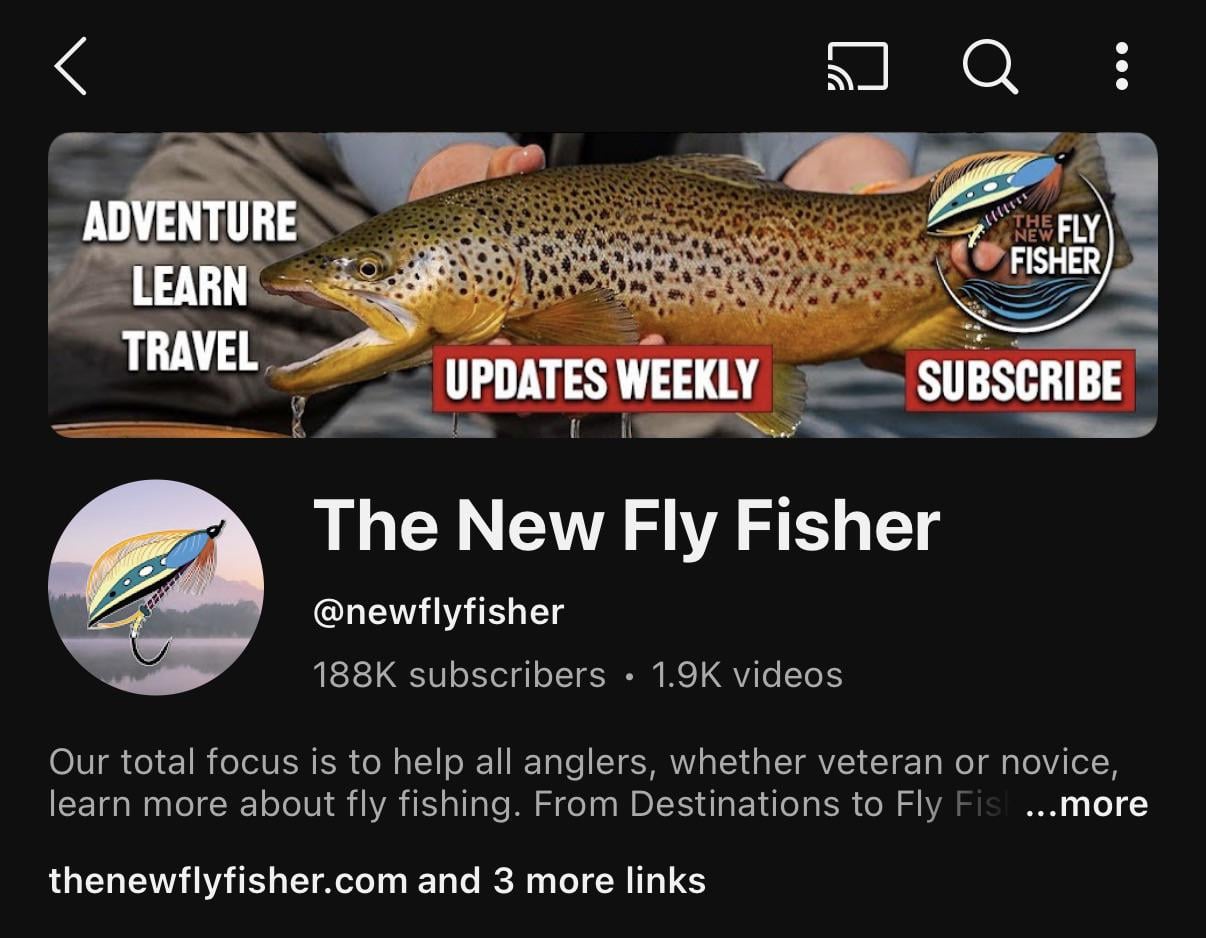The image size is (1206, 938).
Task: Select the @newflyfisher handle
Action: (439, 611)
